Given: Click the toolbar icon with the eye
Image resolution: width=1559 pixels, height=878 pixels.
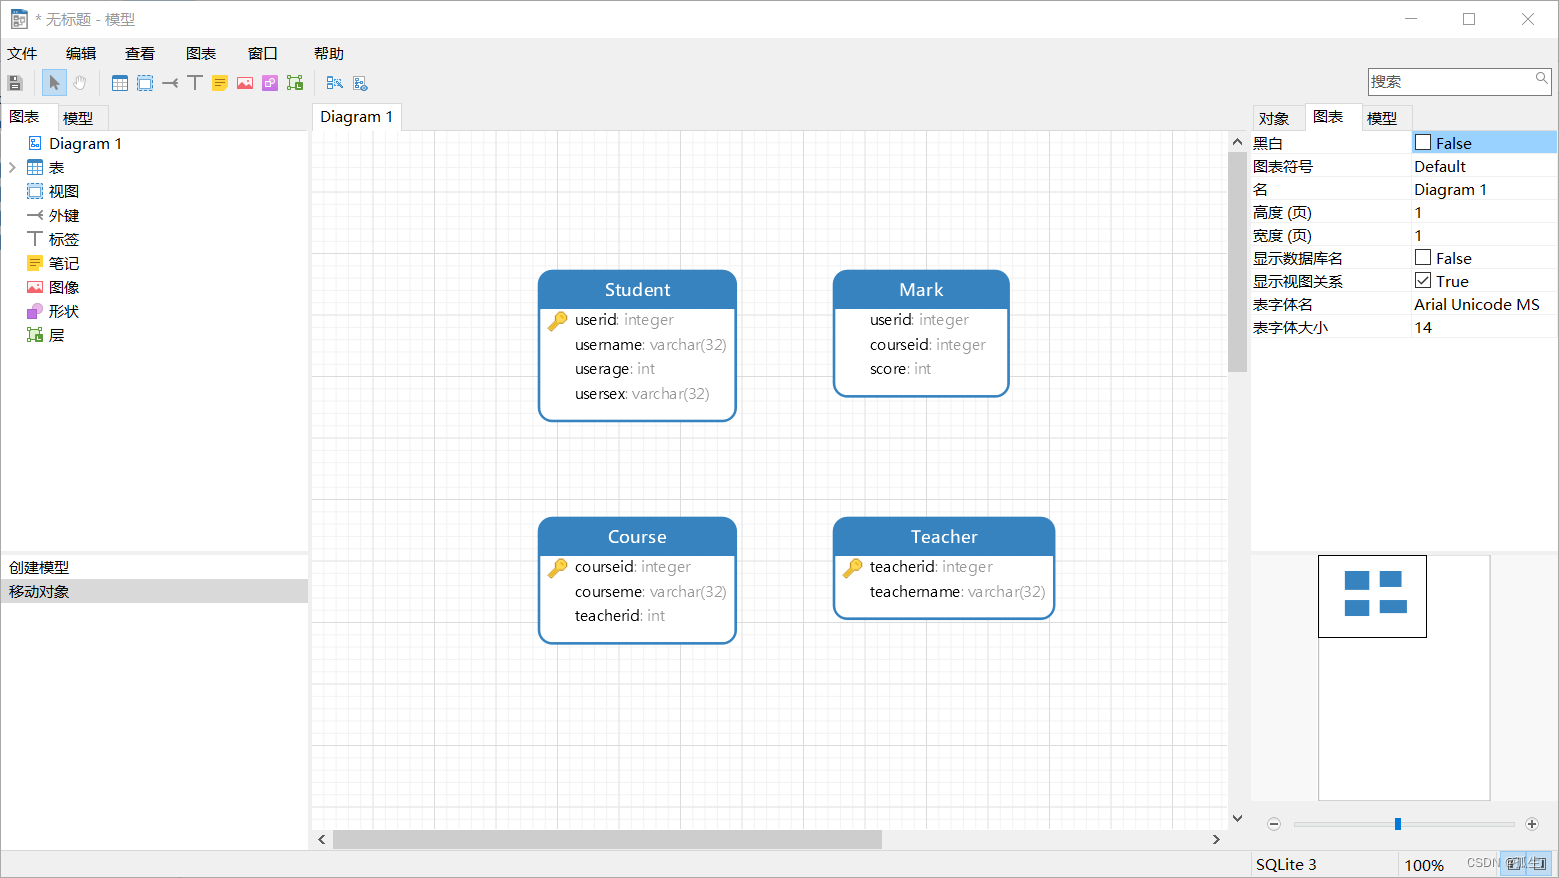Looking at the screenshot, I should pyautogui.click(x=360, y=83).
